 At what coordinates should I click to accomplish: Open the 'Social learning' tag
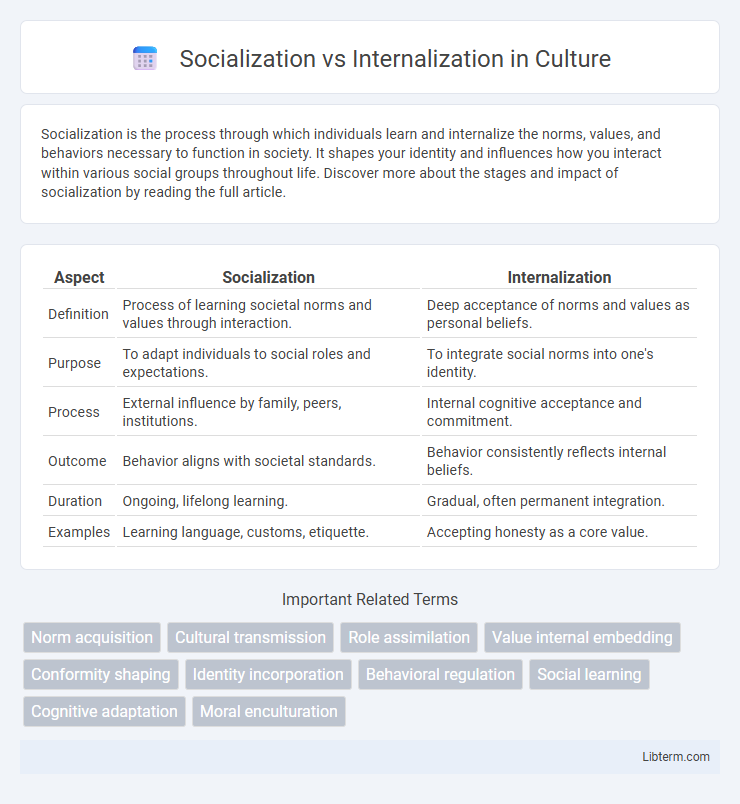click(589, 674)
